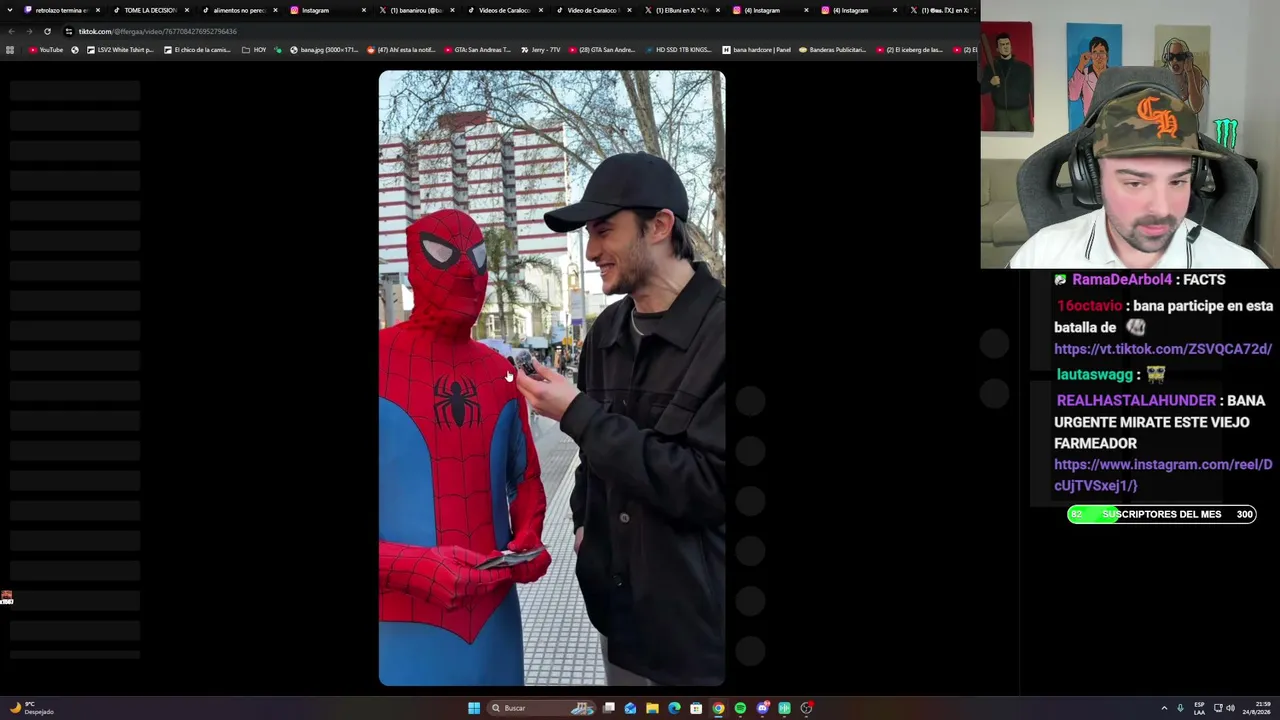
Task: Click the username lautaswagg in chat
Action: coord(1095,374)
